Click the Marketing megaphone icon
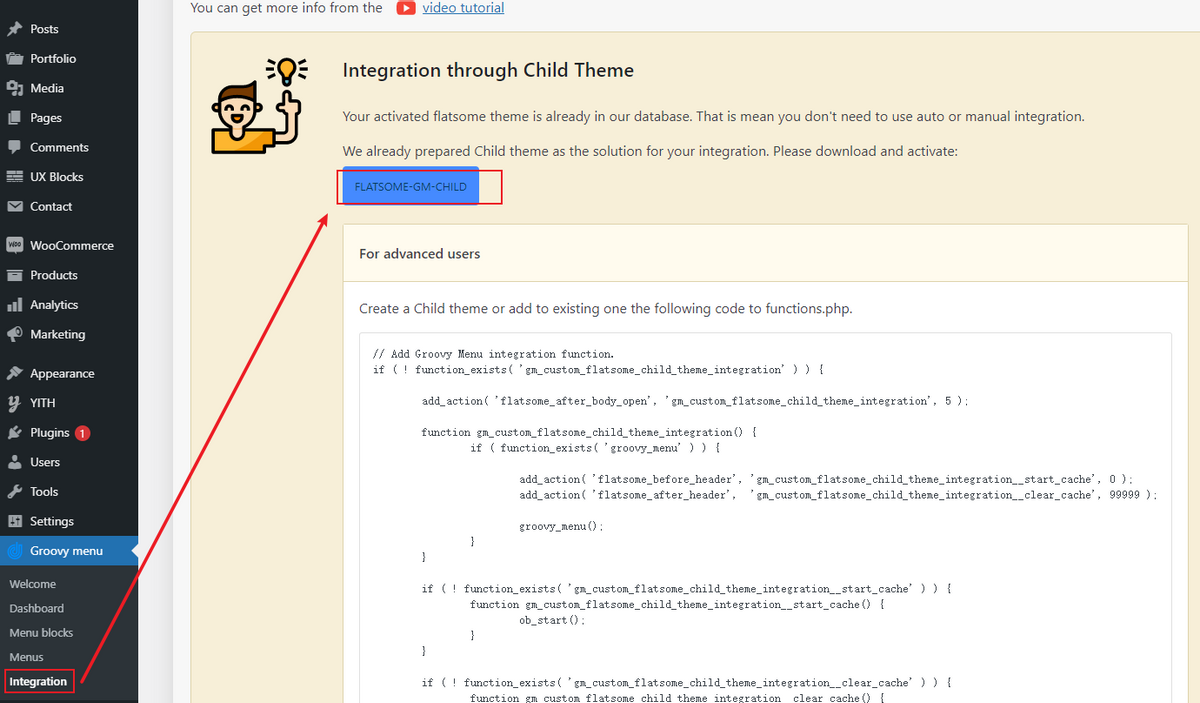Screen dimensions: 1200x703 coord(14,334)
